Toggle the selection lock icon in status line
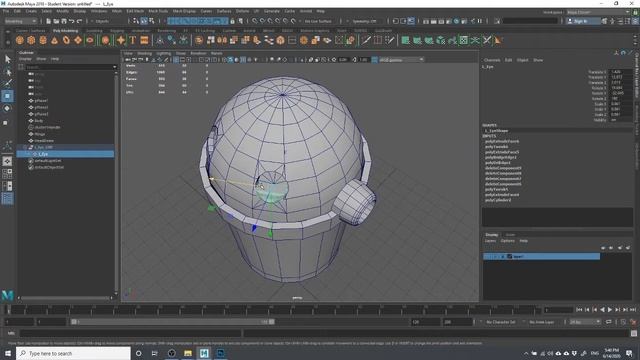Screen dimensions: 640x360 232,21
